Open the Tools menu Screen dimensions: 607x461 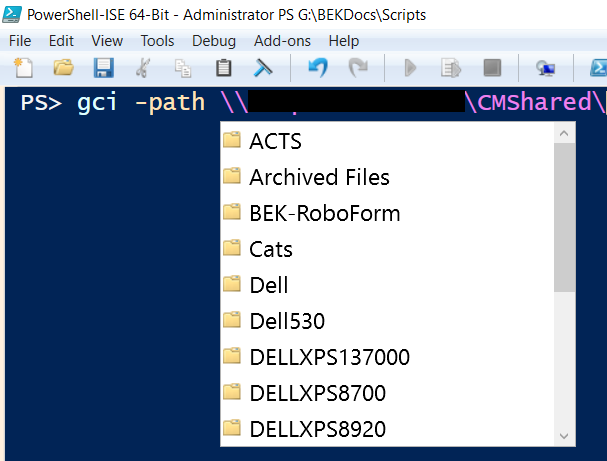pyautogui.click(x=157, y=41)
